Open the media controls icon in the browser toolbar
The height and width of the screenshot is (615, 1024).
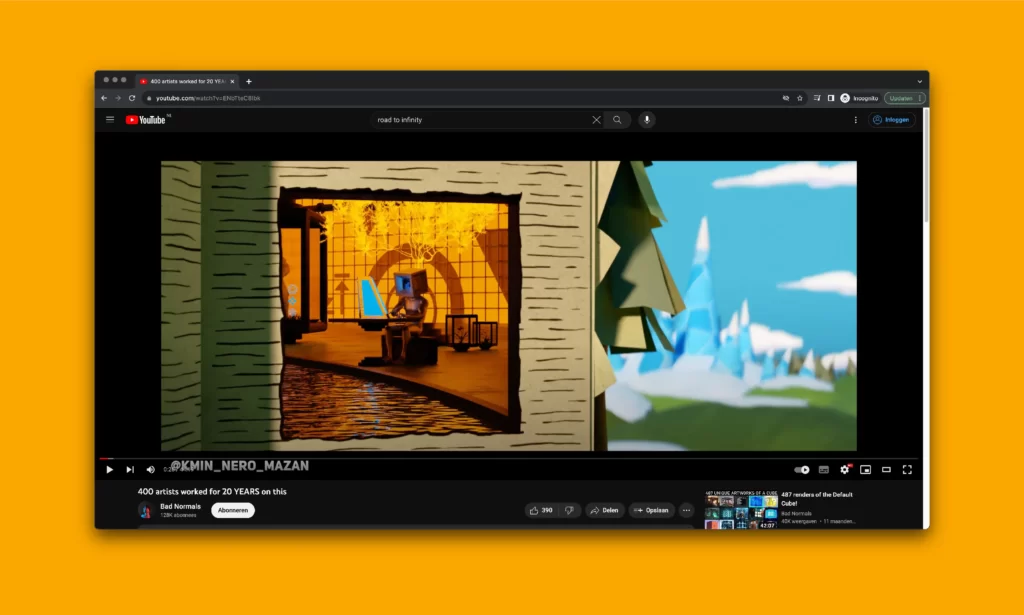coord(817,99)
